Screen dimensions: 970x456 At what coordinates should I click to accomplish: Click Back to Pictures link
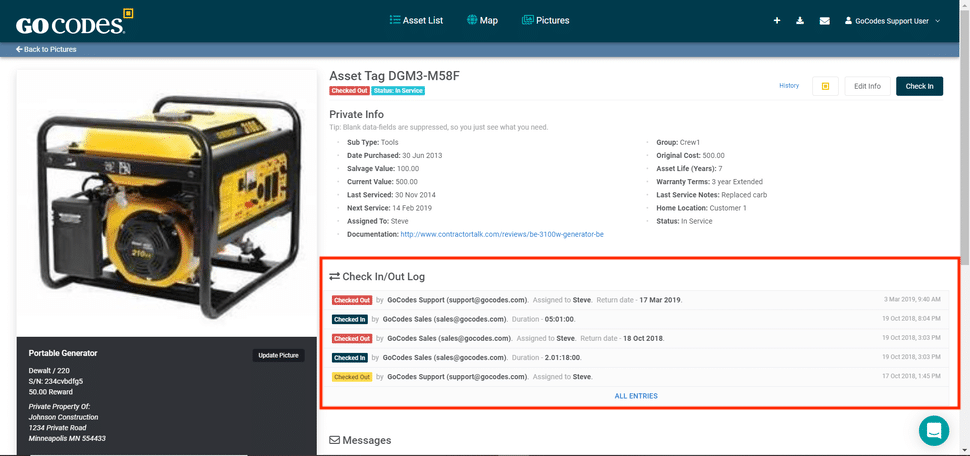pos(46,49)
